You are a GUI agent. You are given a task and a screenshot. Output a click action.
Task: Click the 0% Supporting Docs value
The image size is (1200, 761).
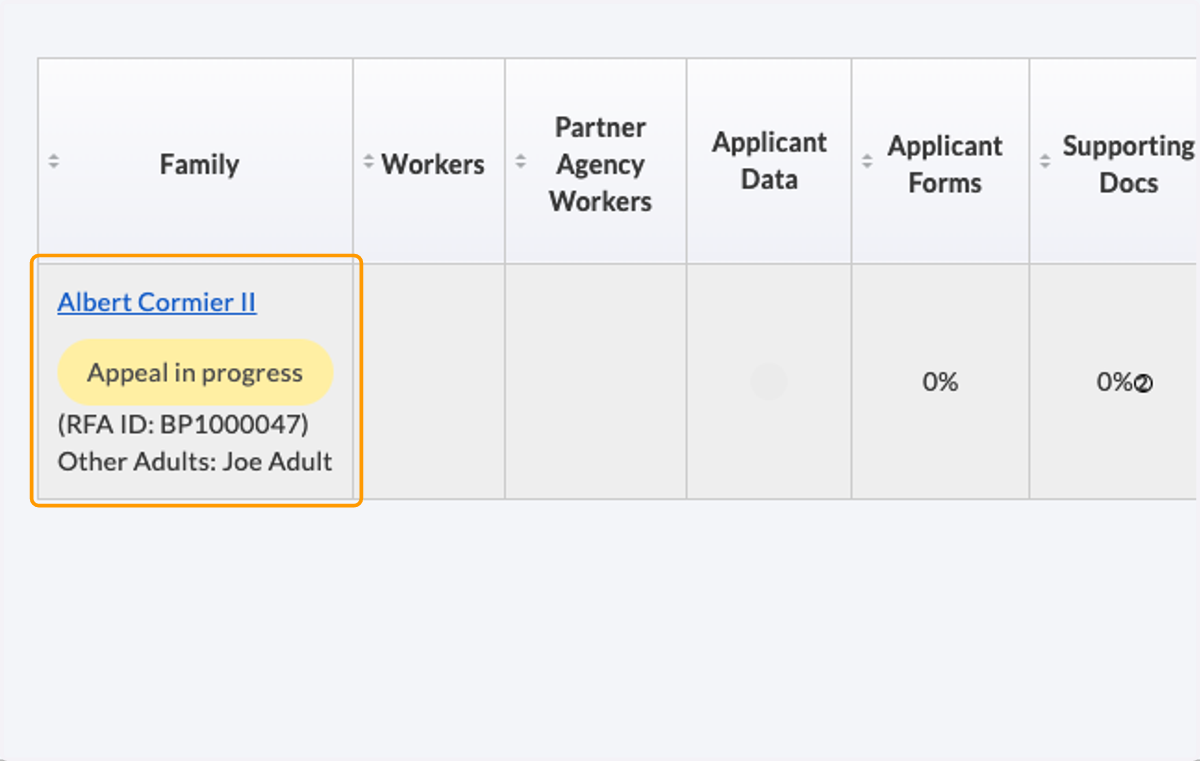(1115, 381)
